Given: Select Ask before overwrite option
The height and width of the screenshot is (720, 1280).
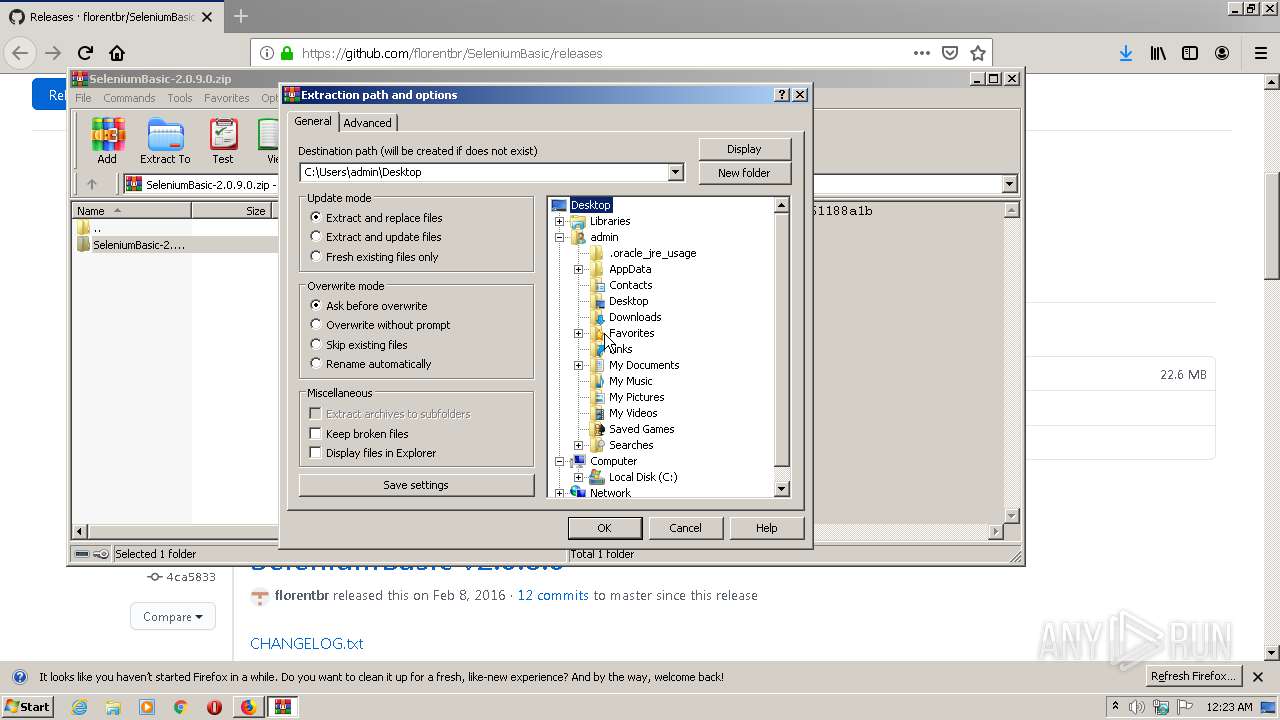Looking at the screenshot, I should (x=316, y=305).
